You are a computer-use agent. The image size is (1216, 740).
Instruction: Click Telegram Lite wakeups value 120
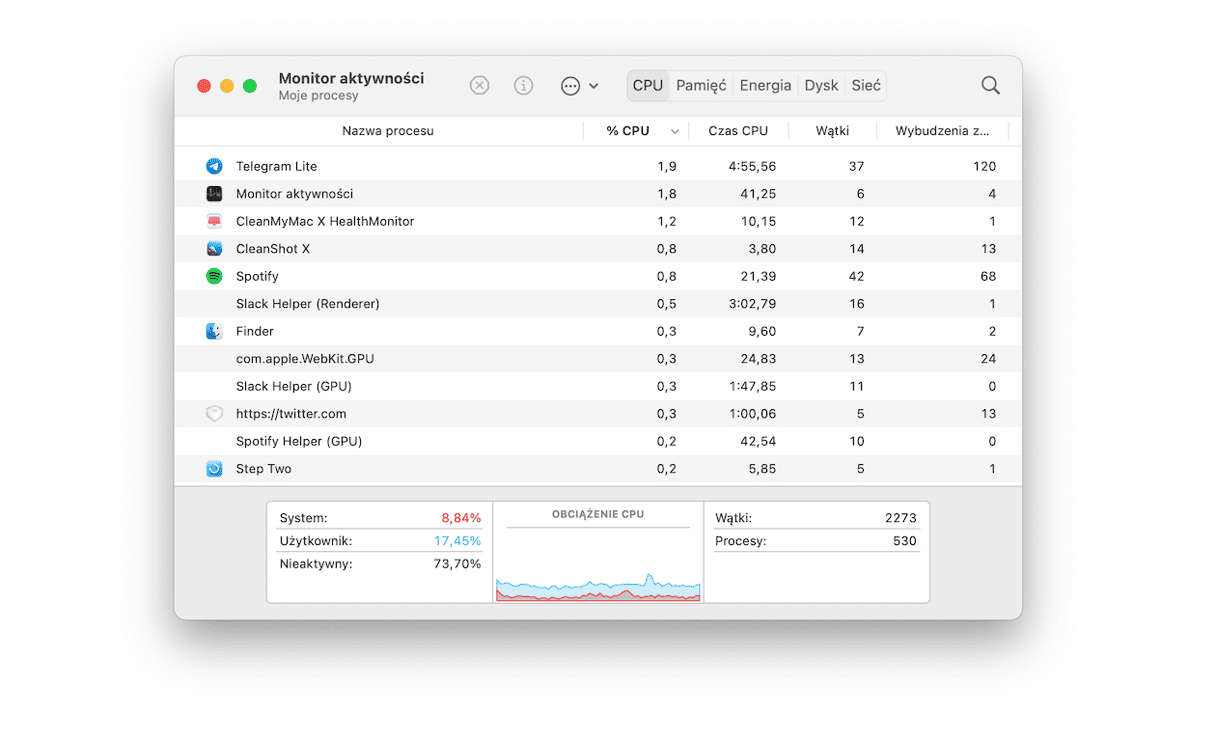click(984, 166)
